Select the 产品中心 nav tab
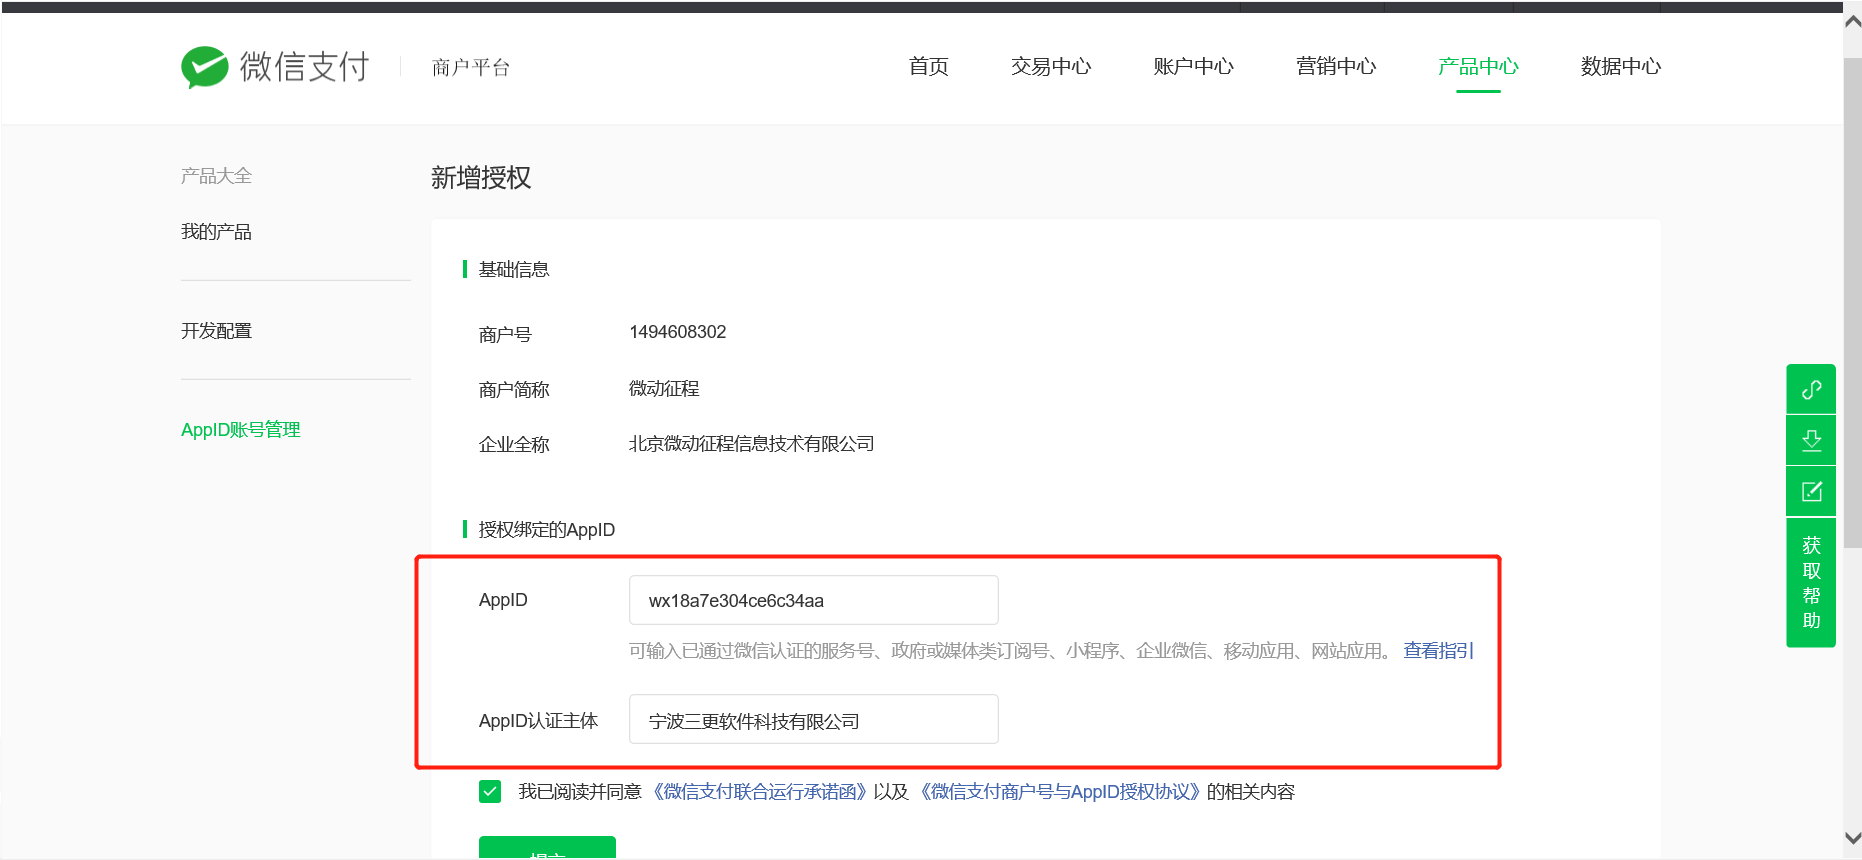Screen dimensions: 1862x860 coord(1478,67)
